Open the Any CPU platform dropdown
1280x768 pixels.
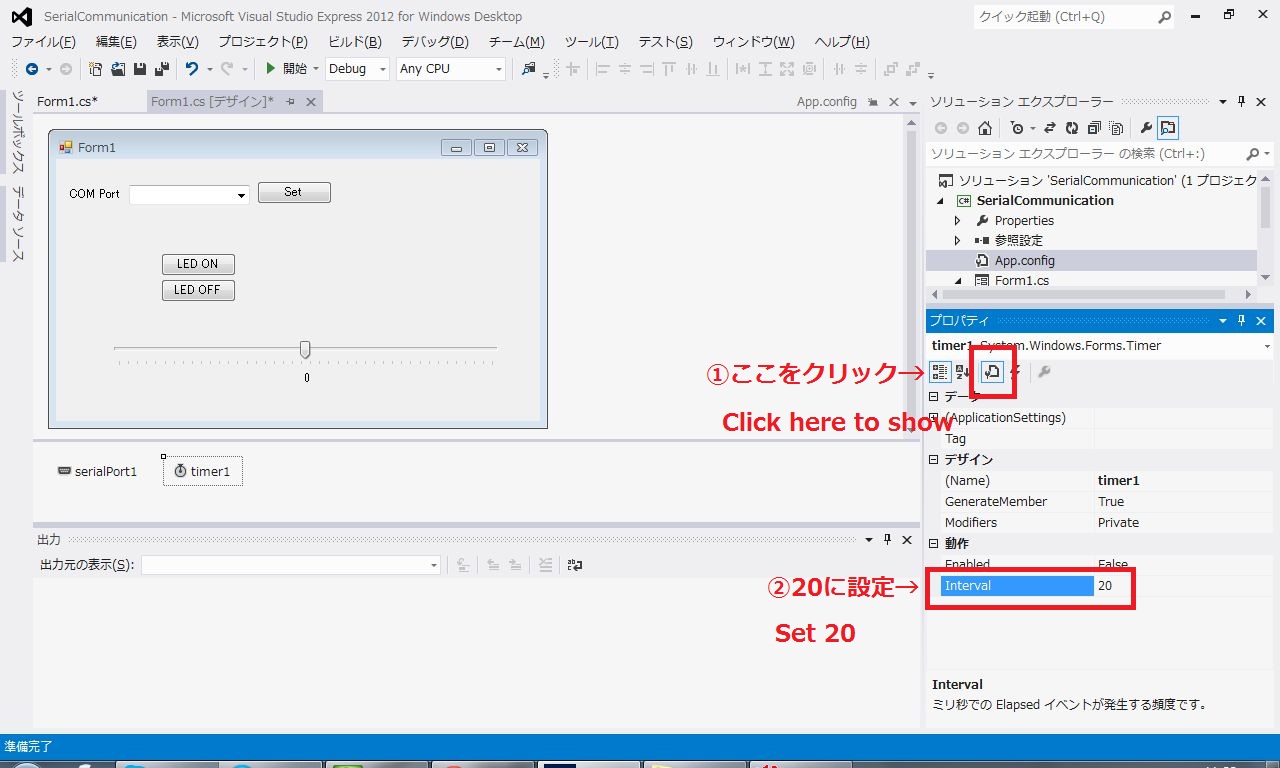pos(450,69)
